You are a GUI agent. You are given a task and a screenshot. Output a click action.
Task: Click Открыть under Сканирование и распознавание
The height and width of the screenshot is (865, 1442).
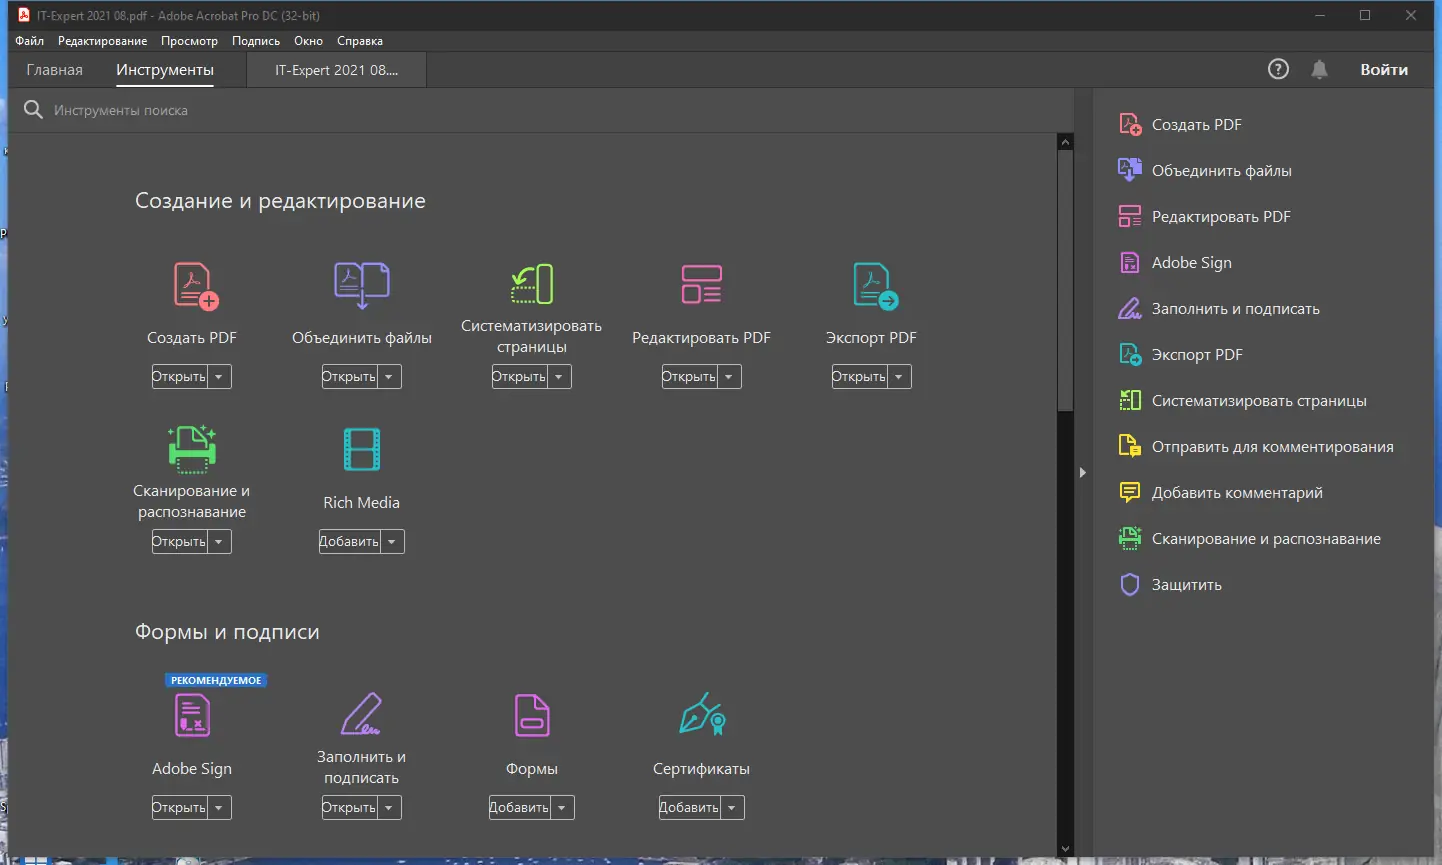click(x=180, y=542)
